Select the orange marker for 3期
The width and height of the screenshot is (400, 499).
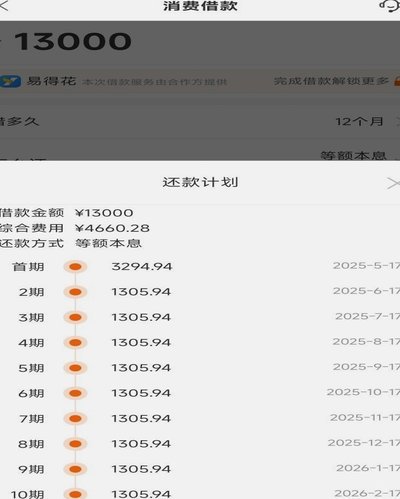coord(75,317)
